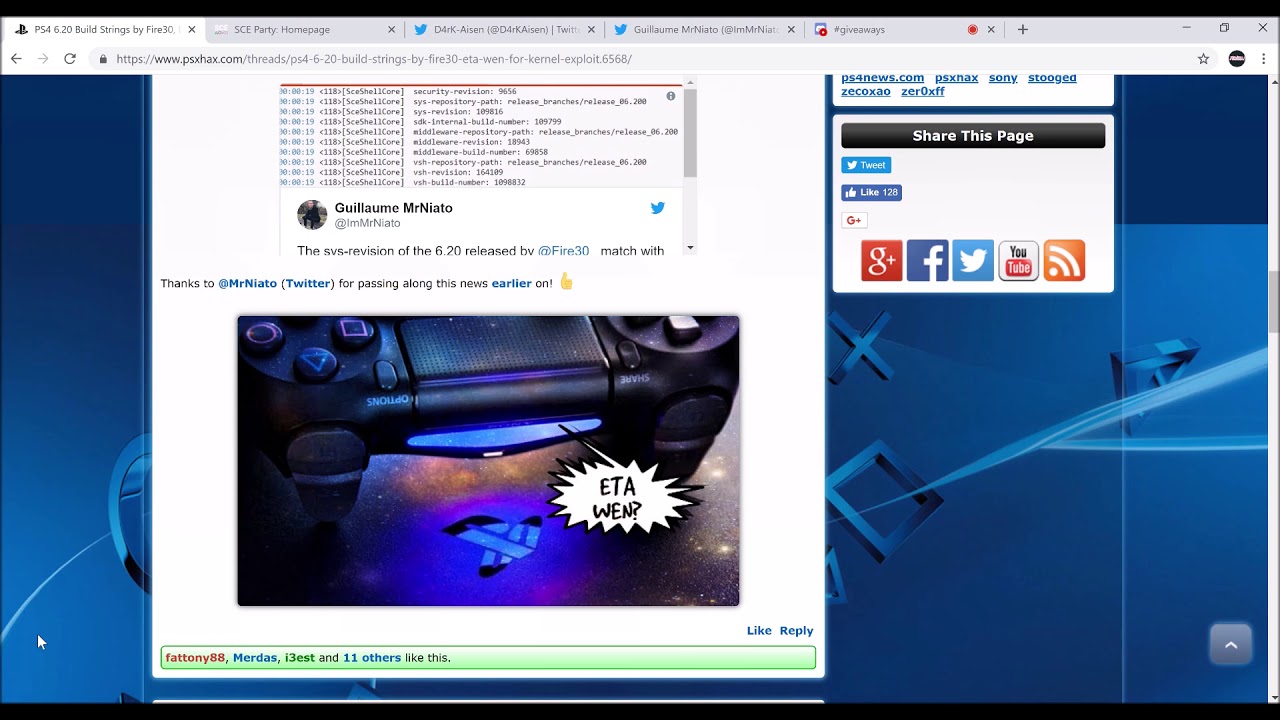Open Merdas user profile

tap(255, 658)
